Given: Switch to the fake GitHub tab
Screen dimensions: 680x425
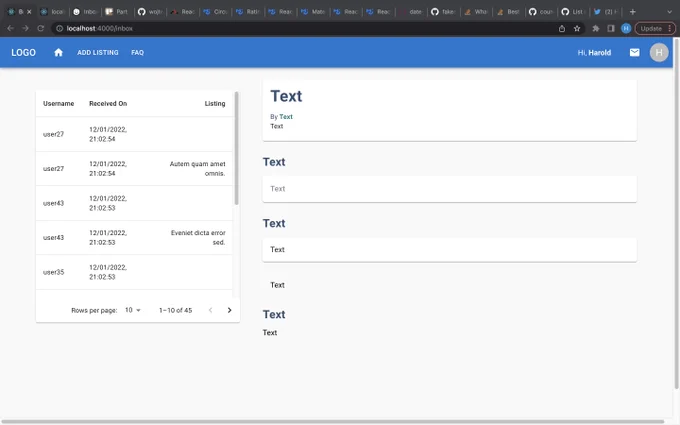Looking at the screenshot, I should pos(444,12).
